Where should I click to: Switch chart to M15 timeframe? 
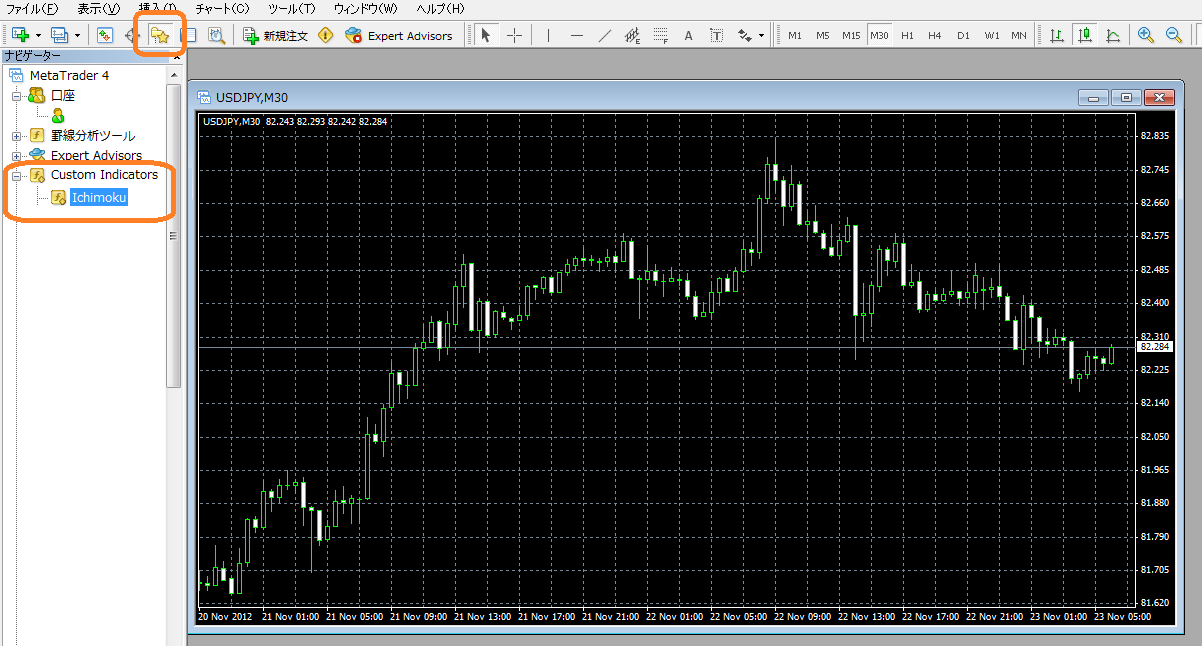851,35
